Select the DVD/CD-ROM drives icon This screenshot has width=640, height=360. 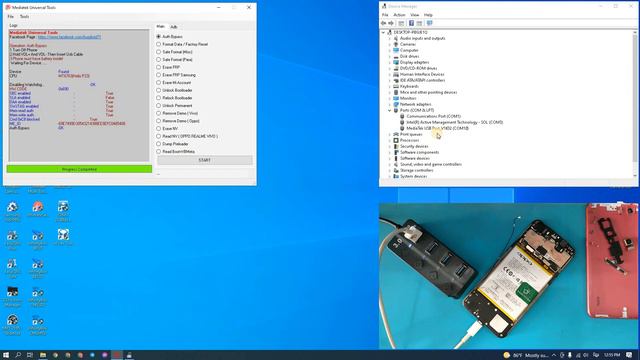point(396,68)
